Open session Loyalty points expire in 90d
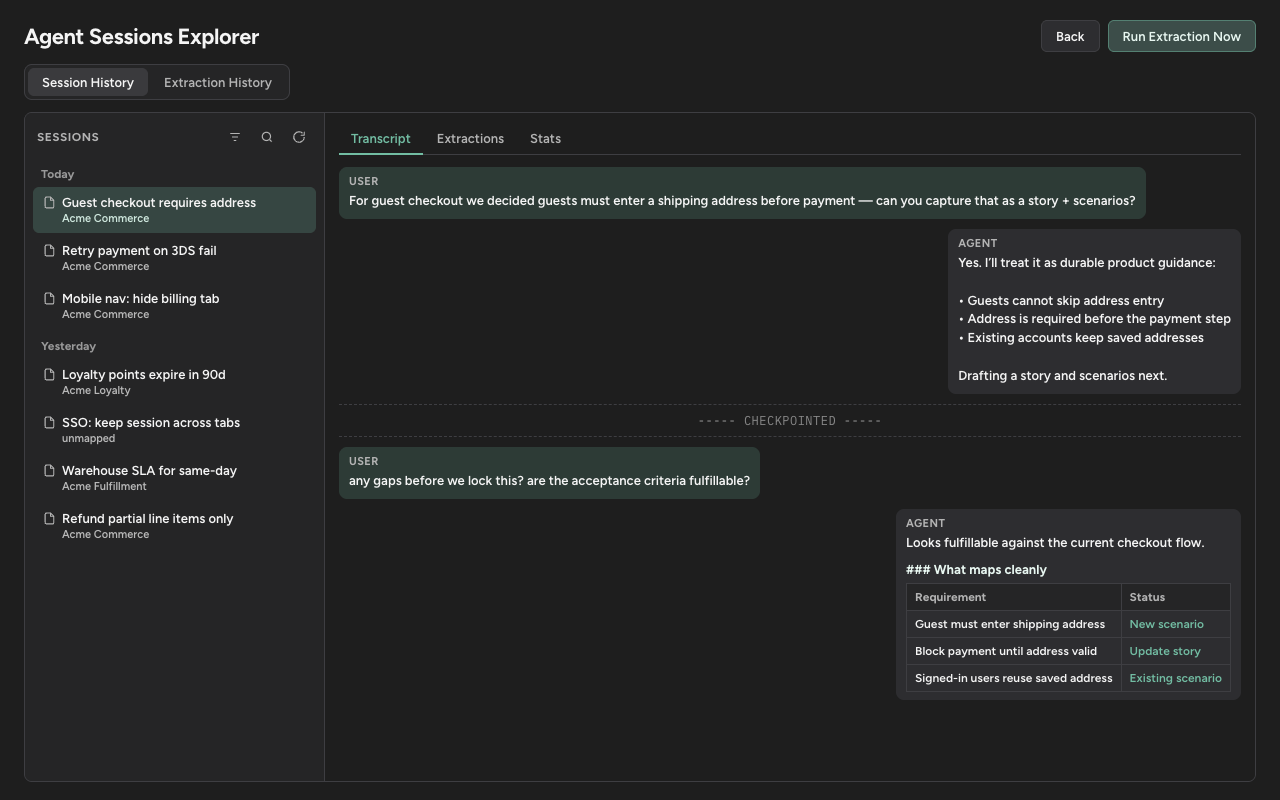The image size is (1280, 800). point(175,382)
